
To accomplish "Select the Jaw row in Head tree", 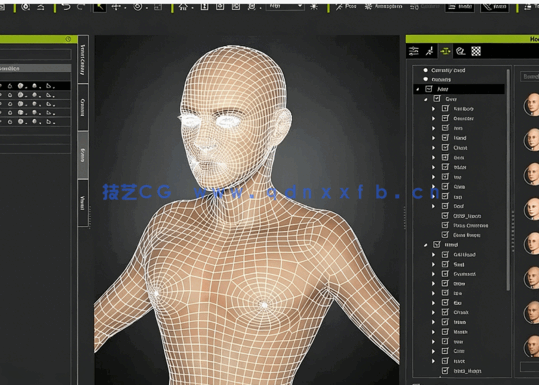I will coord(458,342).
